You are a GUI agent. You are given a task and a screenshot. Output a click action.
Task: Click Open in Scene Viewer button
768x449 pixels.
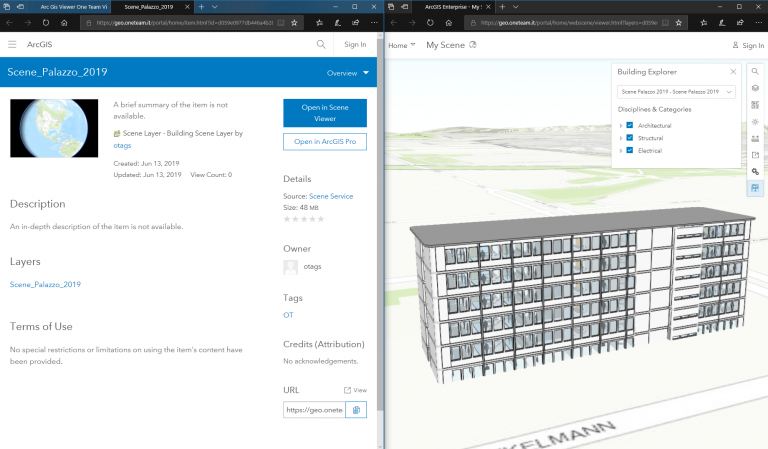click(325, 113)
